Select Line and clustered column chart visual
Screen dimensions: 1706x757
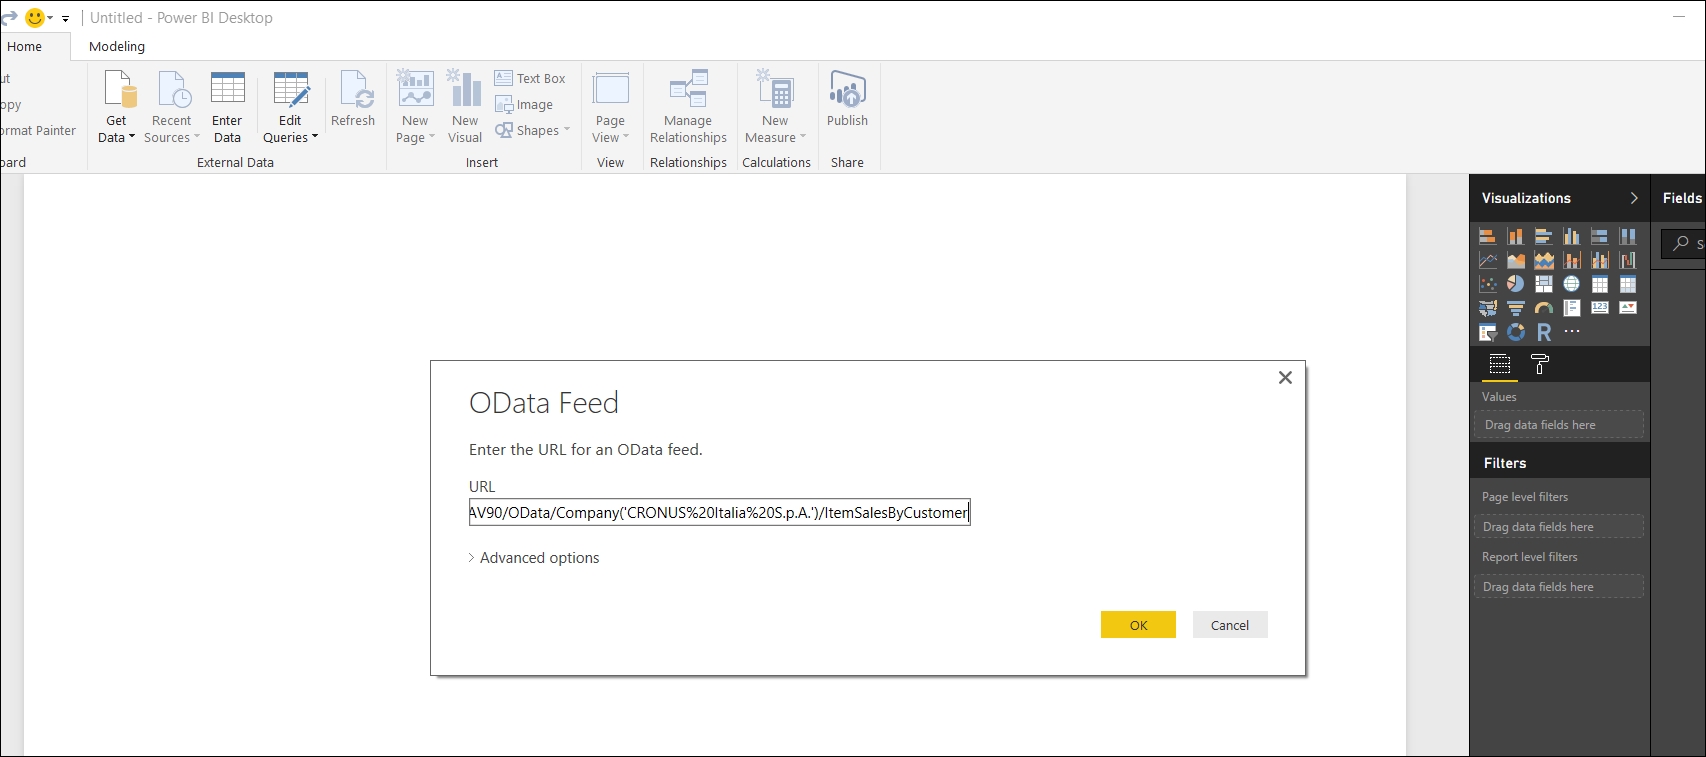(1600, 260)
